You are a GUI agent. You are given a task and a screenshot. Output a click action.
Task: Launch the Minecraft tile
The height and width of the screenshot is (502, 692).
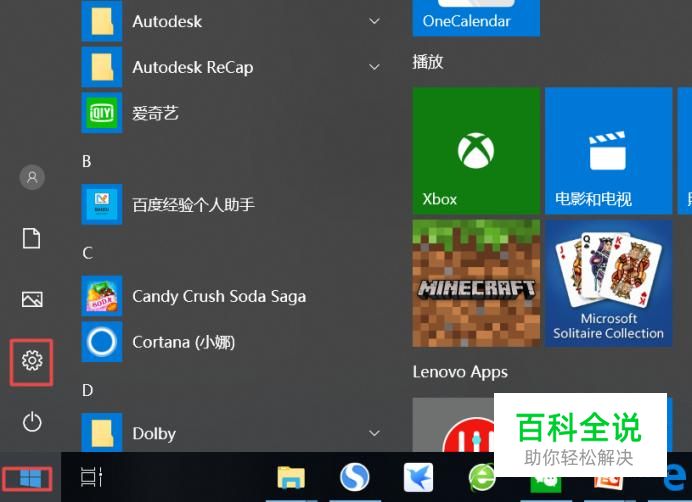click(x=476, y=283)
